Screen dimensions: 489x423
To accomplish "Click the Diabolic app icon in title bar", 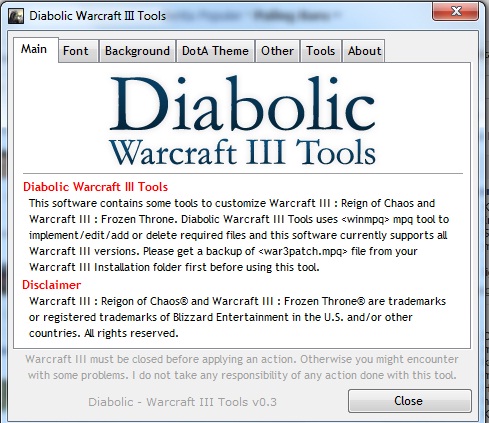I will (x=16, y=16).
